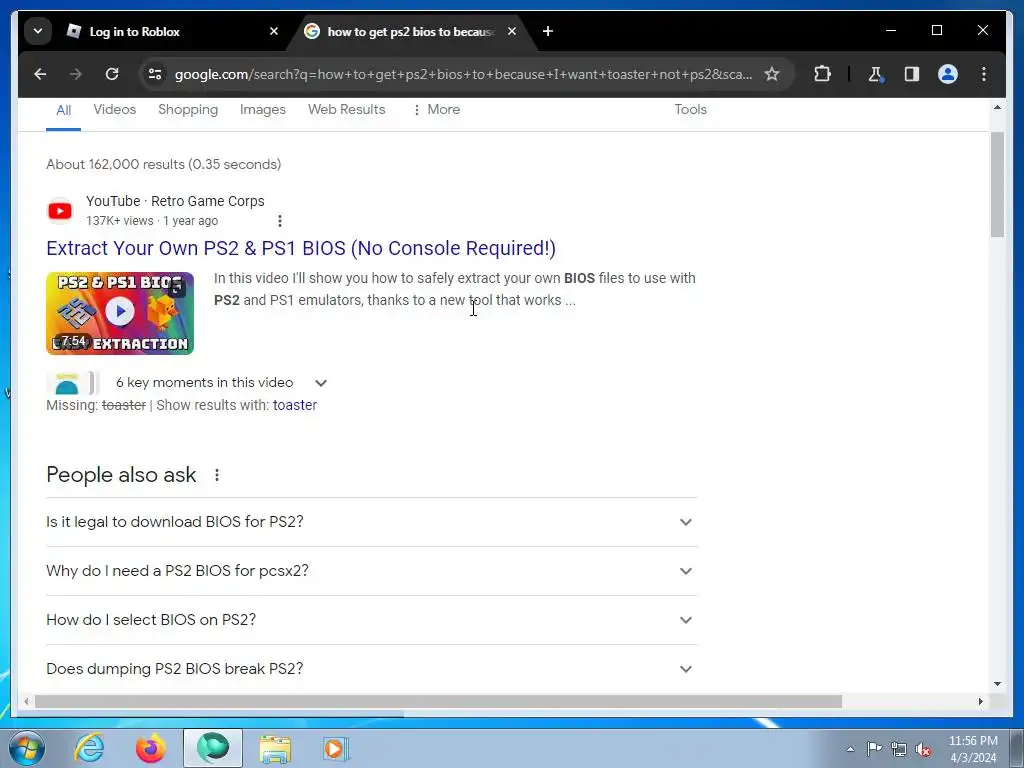Open File Explorer from taskbar

pyautogui.click(x=275, y=748)
